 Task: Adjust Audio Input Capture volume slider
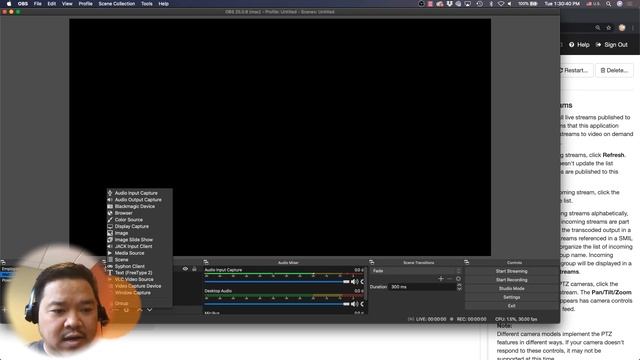pyautogui.click(x=277, y=282)
